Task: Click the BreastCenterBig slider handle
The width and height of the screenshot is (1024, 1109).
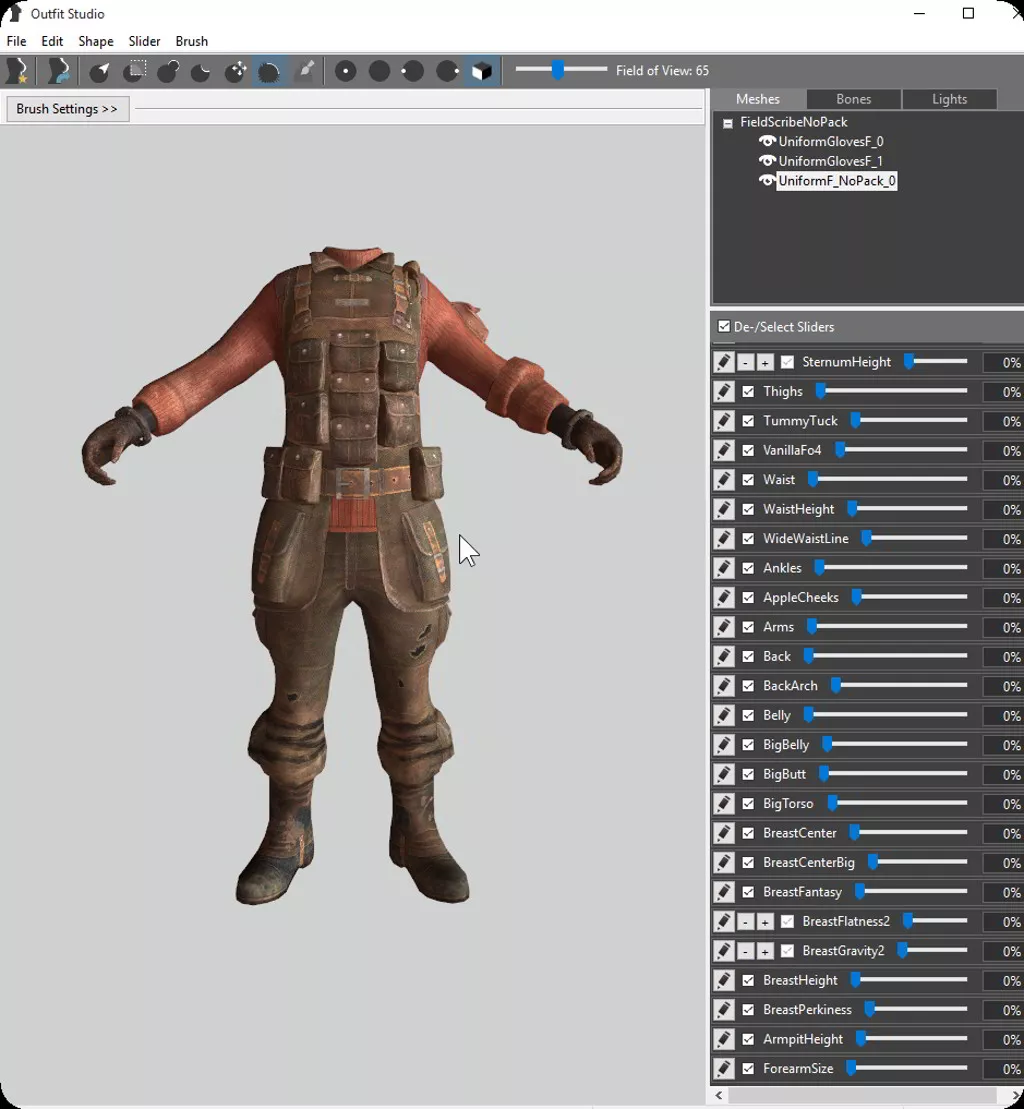Action: 873,863
